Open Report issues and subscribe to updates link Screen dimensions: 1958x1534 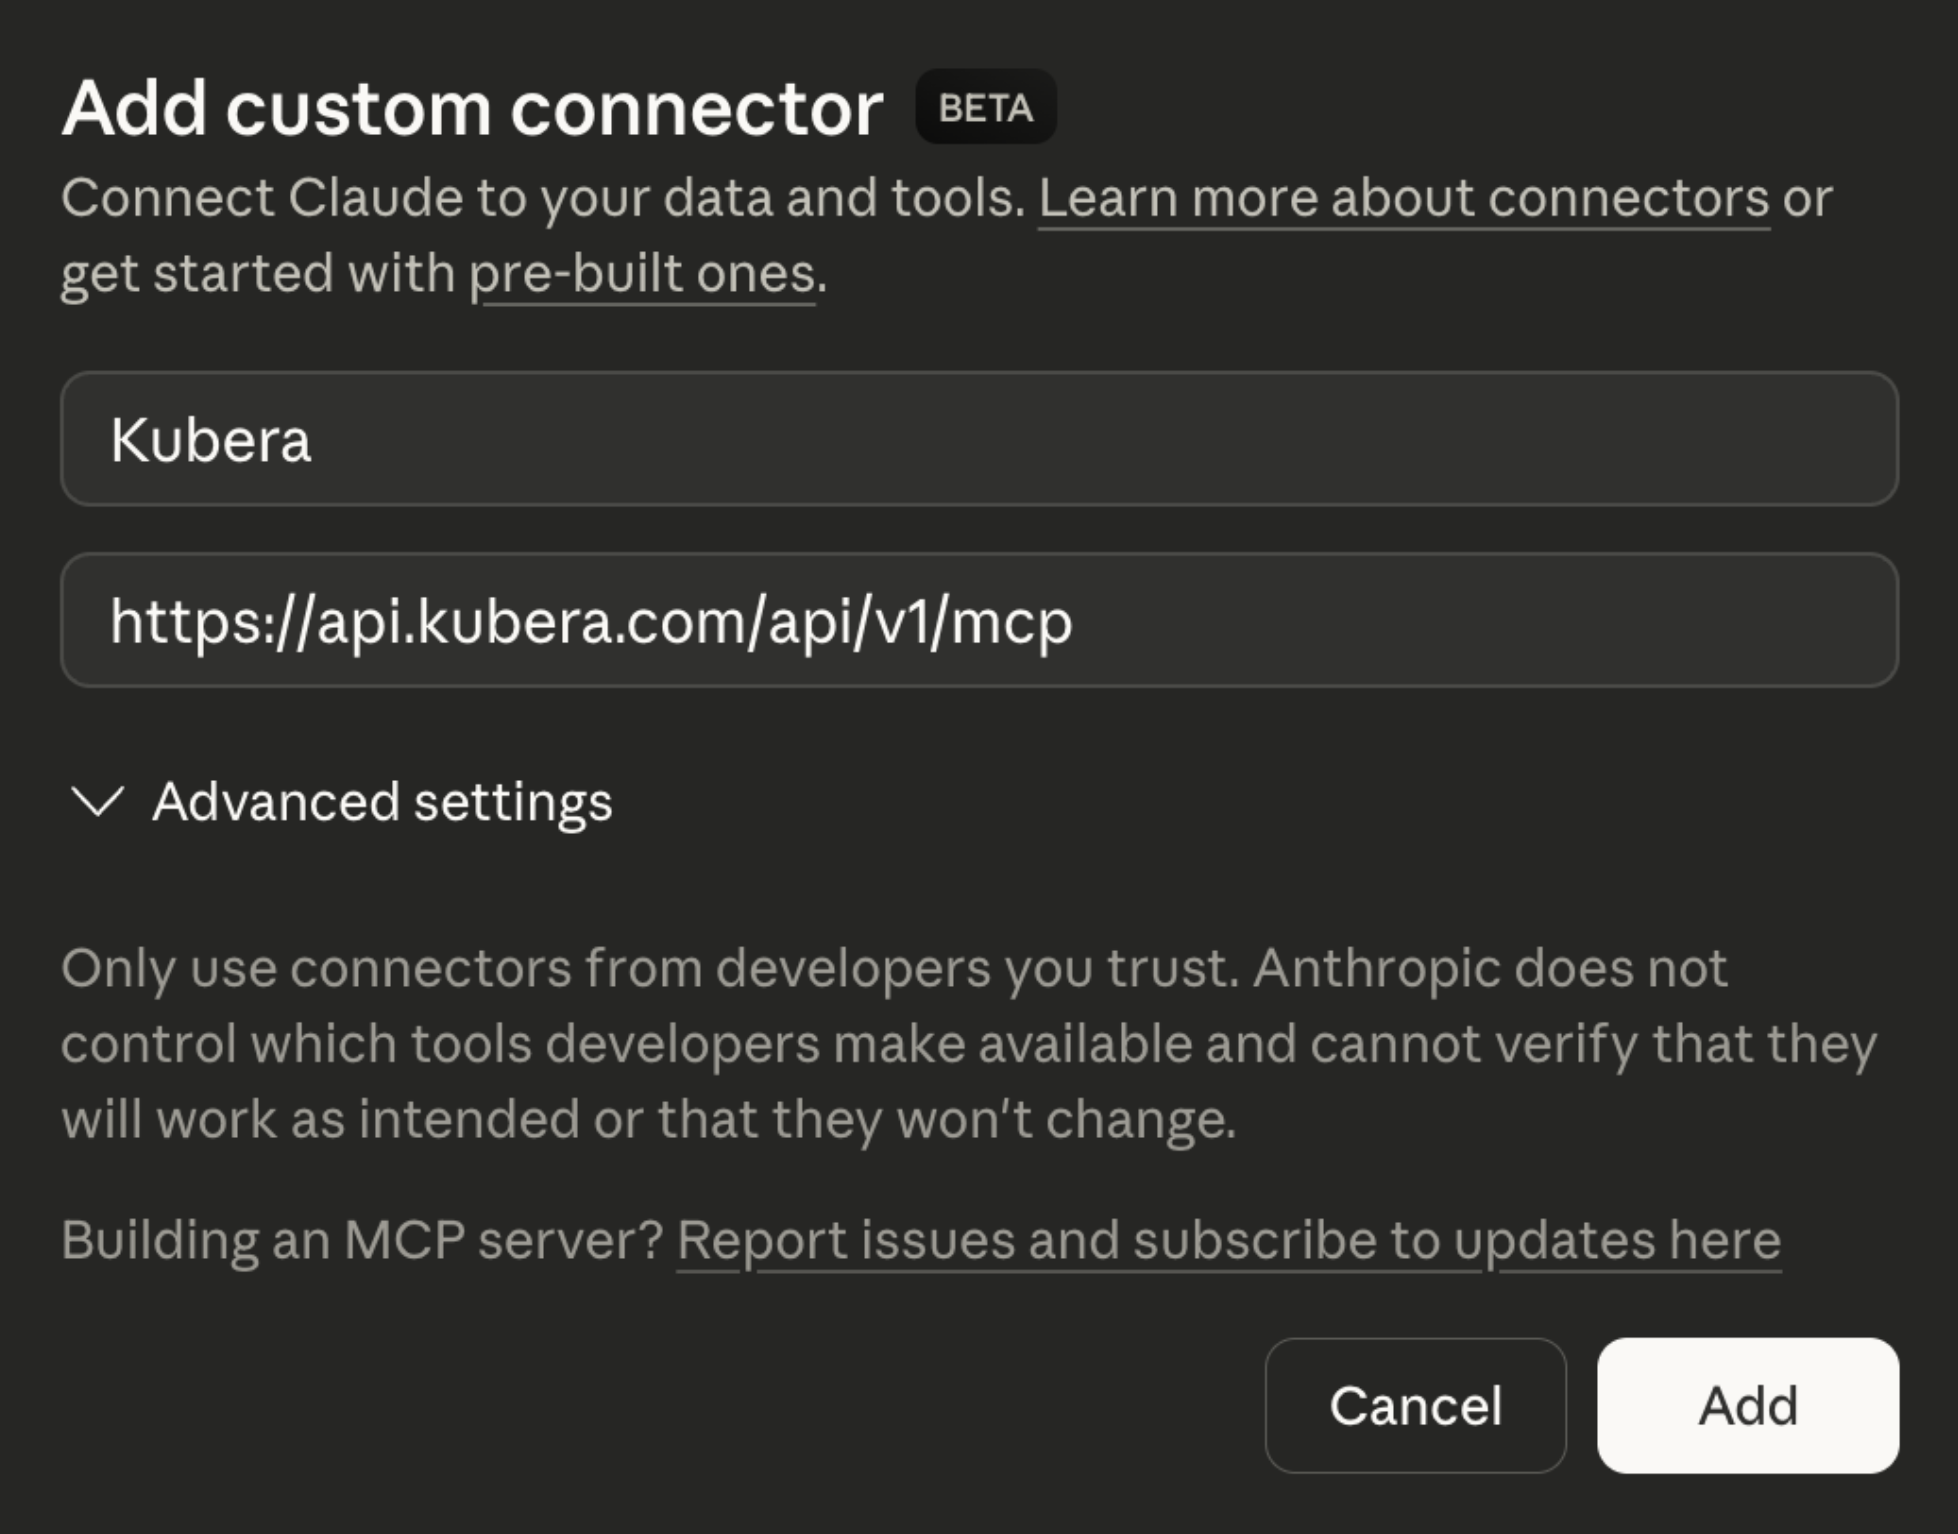[x=1228, y=1241]
